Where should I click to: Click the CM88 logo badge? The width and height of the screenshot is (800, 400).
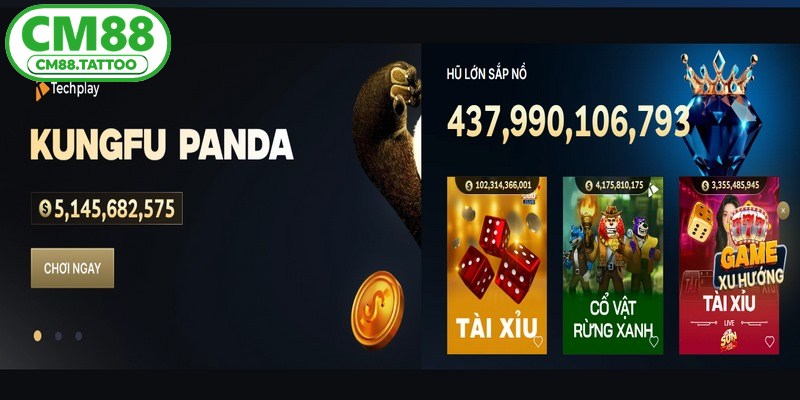pyautogui.click(x=88, y=43)
